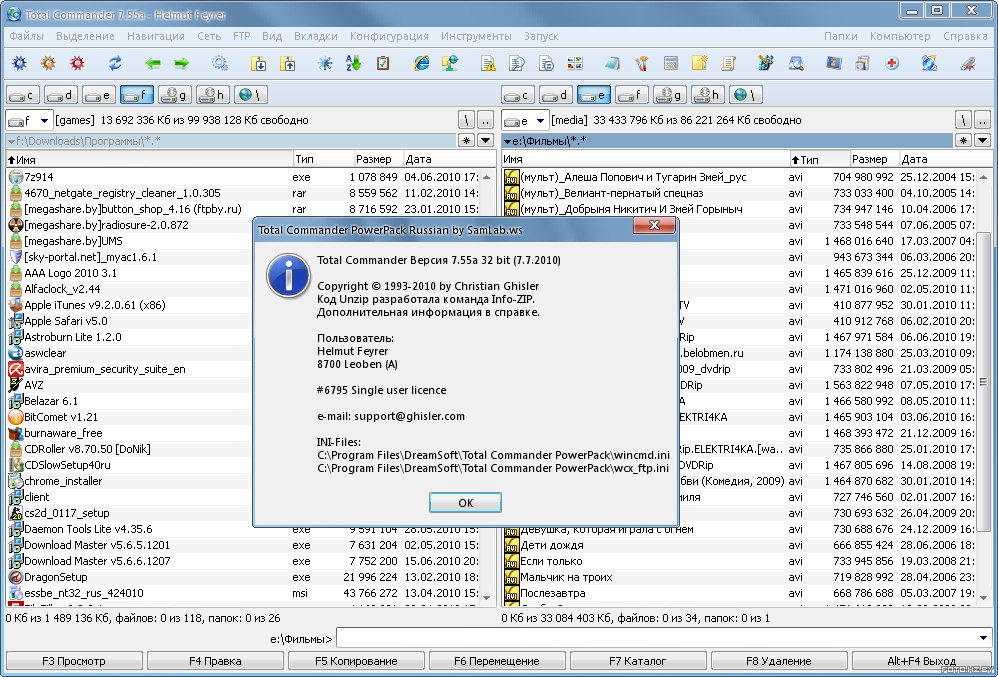Open right panel directory history arrow
This screenshot has width=998, height=677.
(x=983, y=141)
